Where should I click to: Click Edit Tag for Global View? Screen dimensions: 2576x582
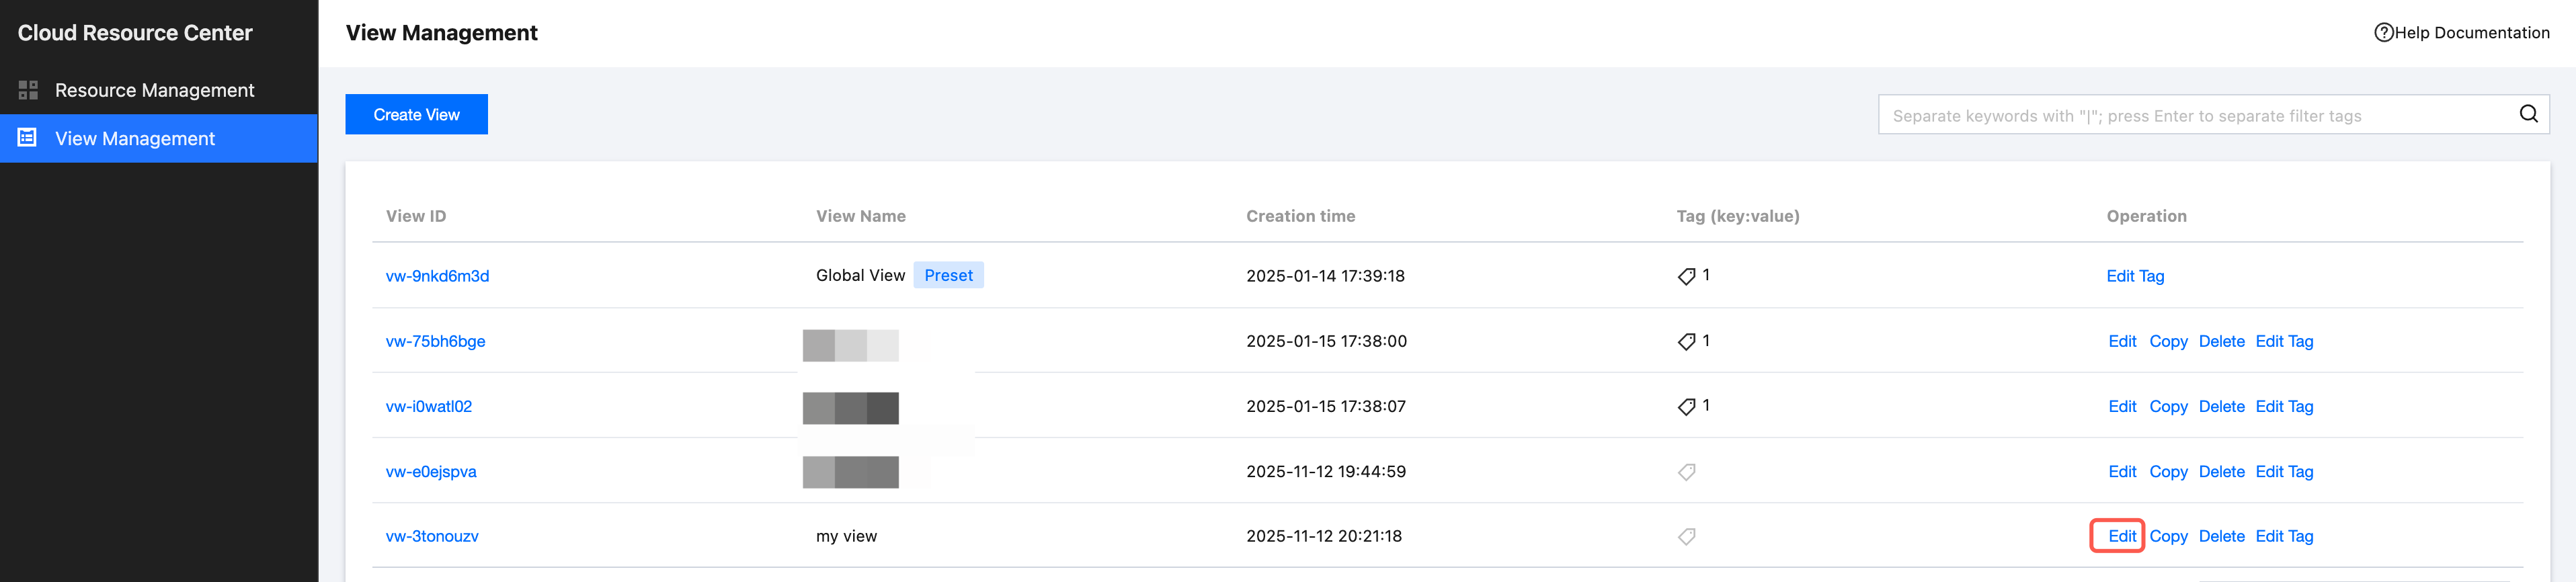pos(2135,276)
